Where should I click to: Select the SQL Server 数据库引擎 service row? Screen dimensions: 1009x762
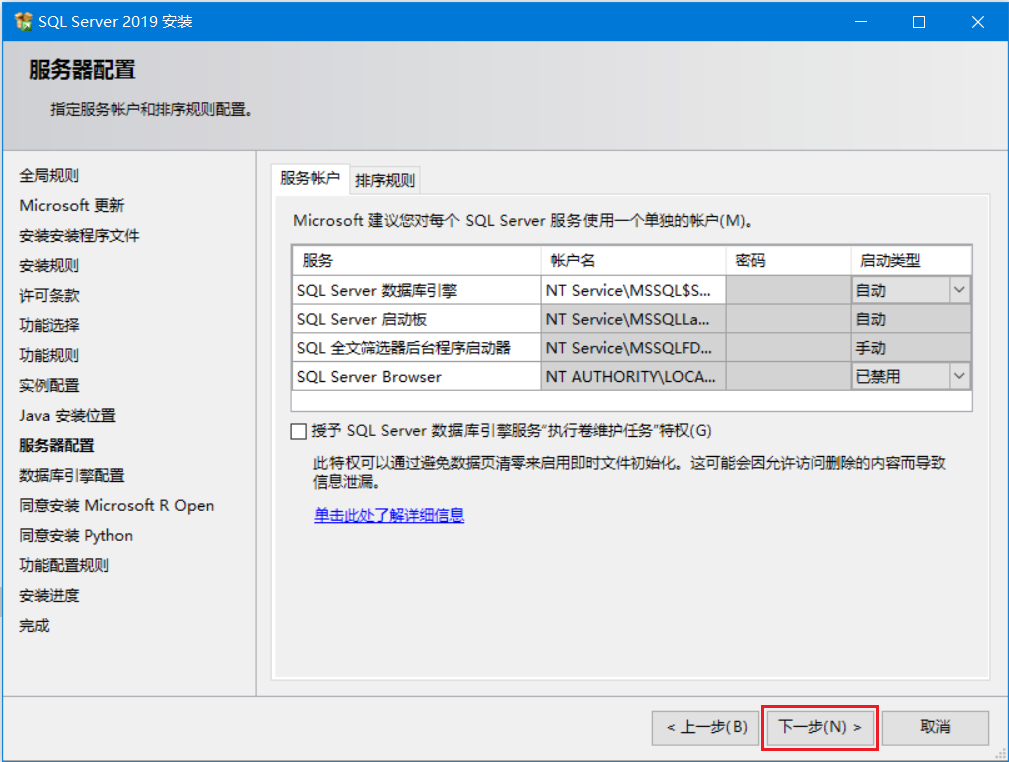pos(631,290)
